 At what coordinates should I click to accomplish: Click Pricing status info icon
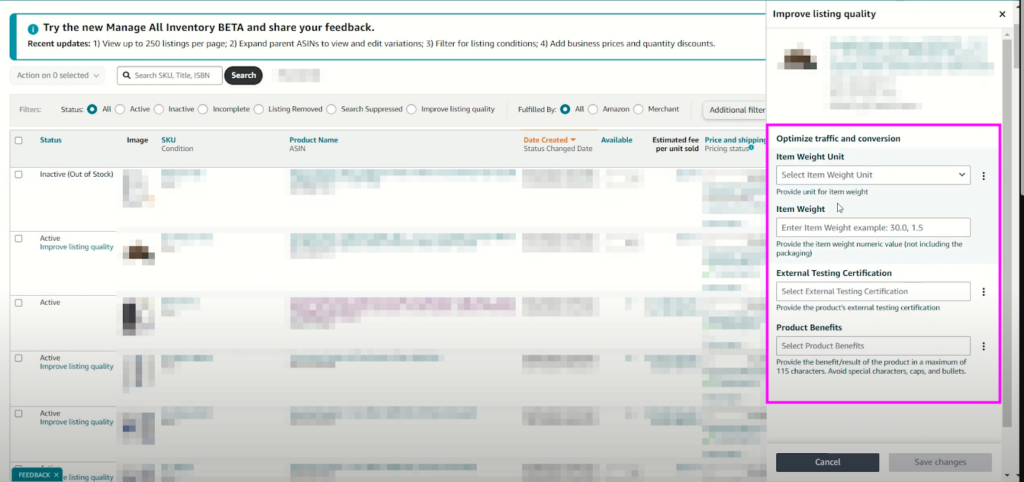(x=751, y=148)
